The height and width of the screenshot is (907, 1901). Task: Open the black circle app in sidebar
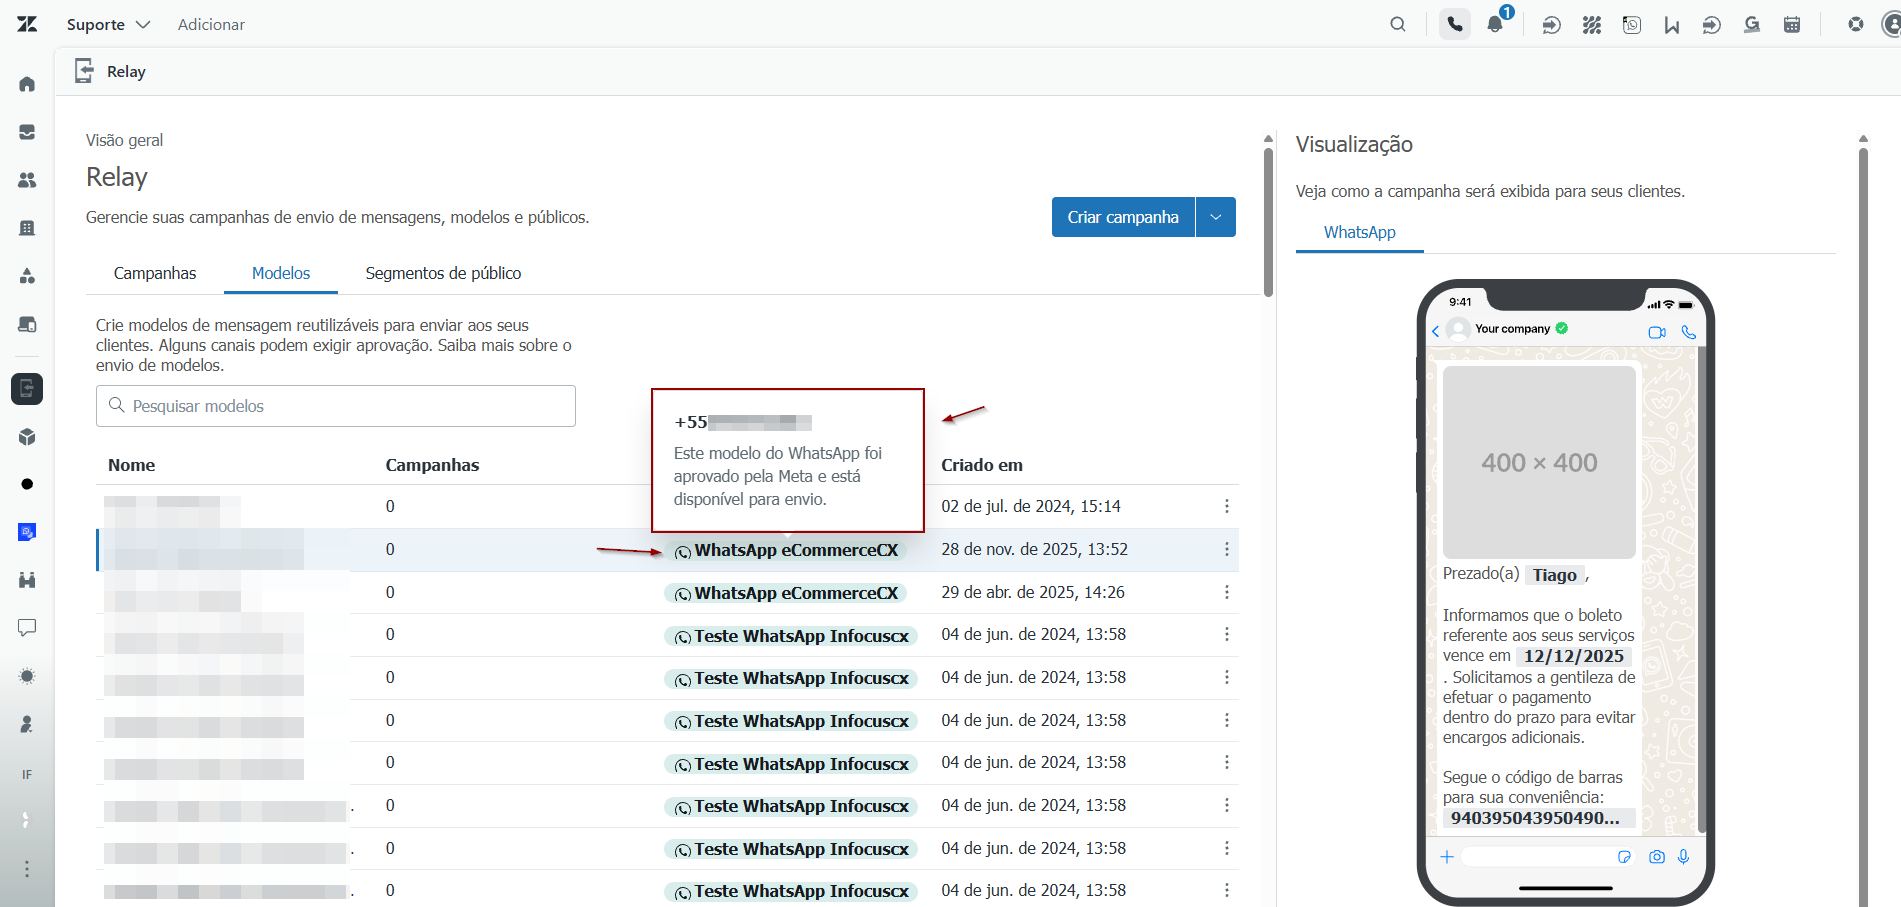[27, 484]
